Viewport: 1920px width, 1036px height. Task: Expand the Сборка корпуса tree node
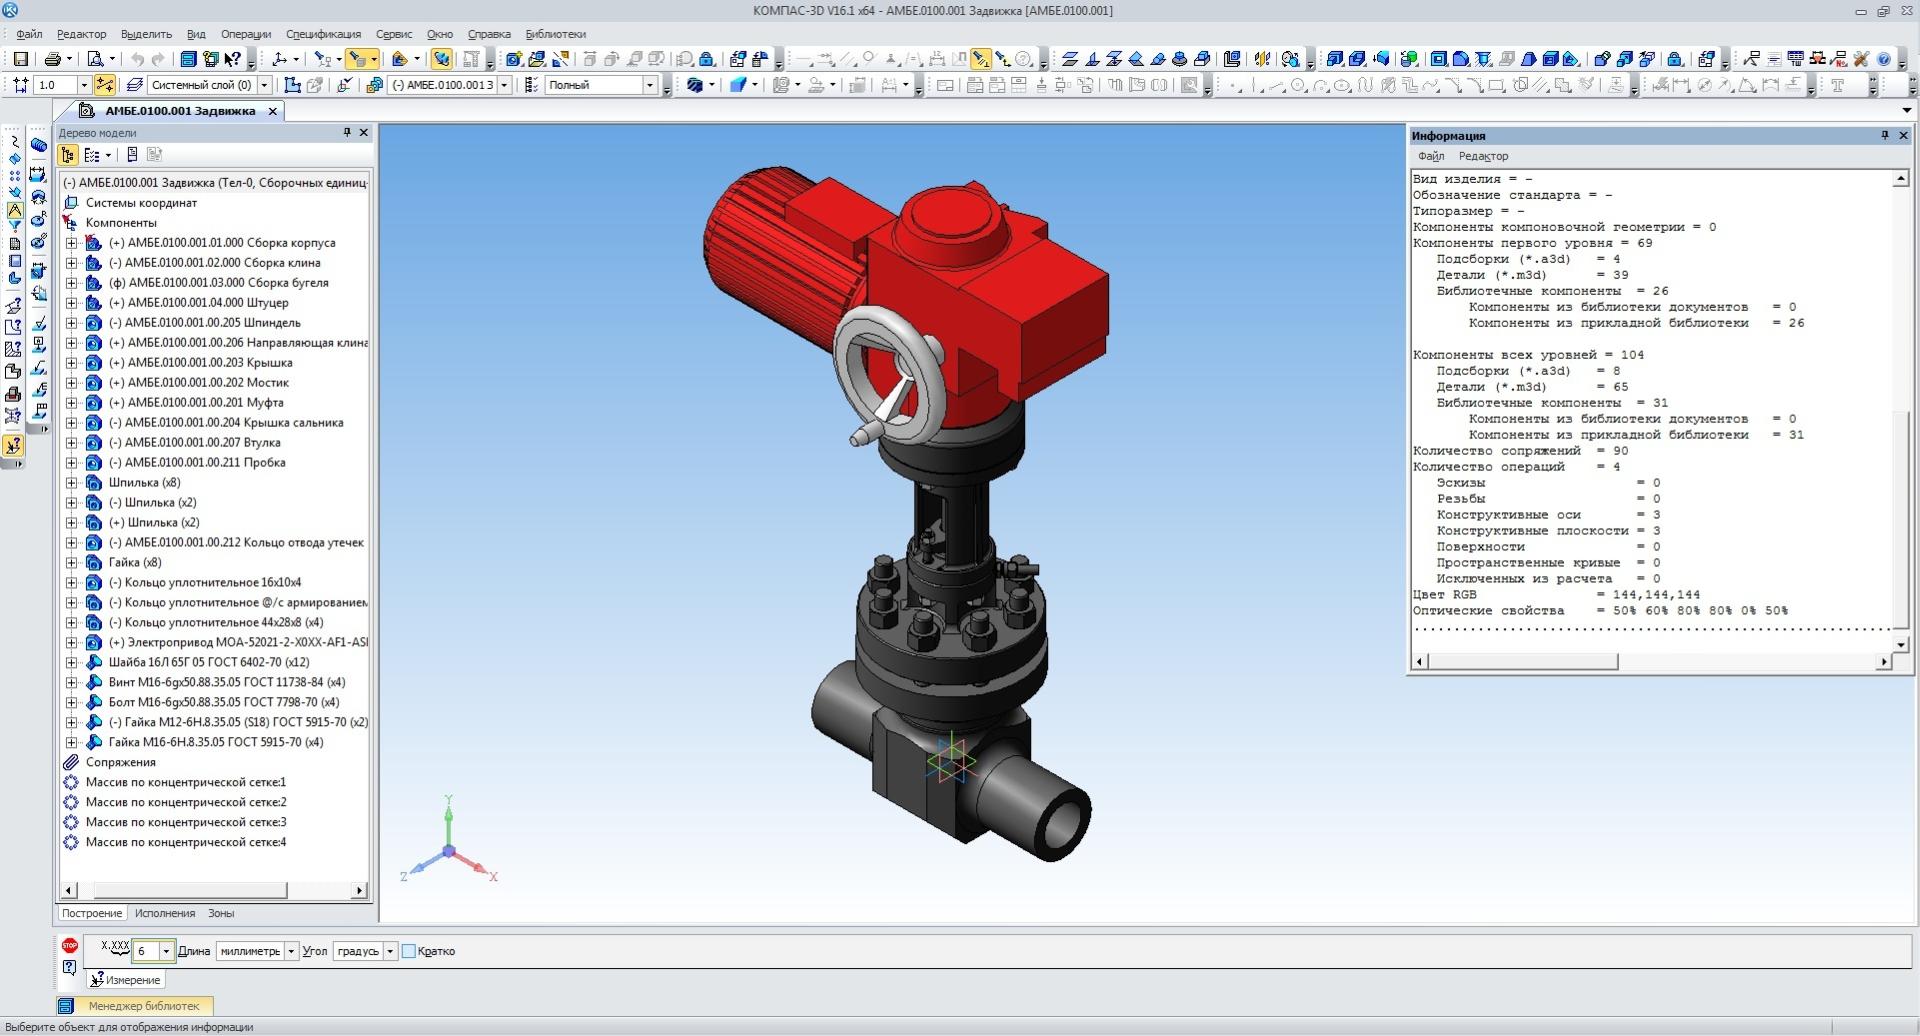tap(71, 243)
